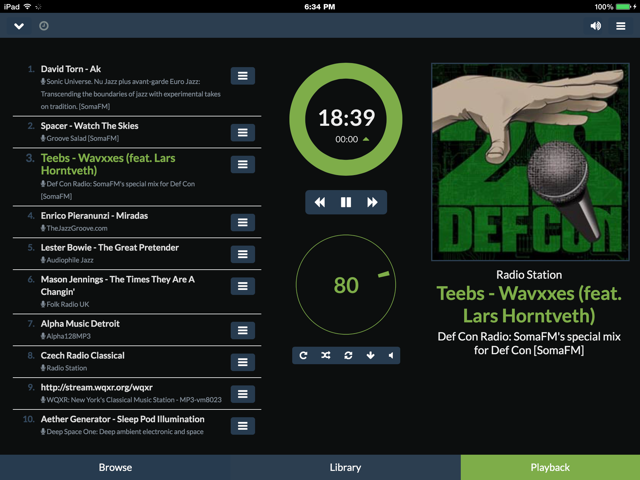This screenshot has width=640, height=480.
Task: Select Czech Radio Classical station
Action: tap(82, 356)
